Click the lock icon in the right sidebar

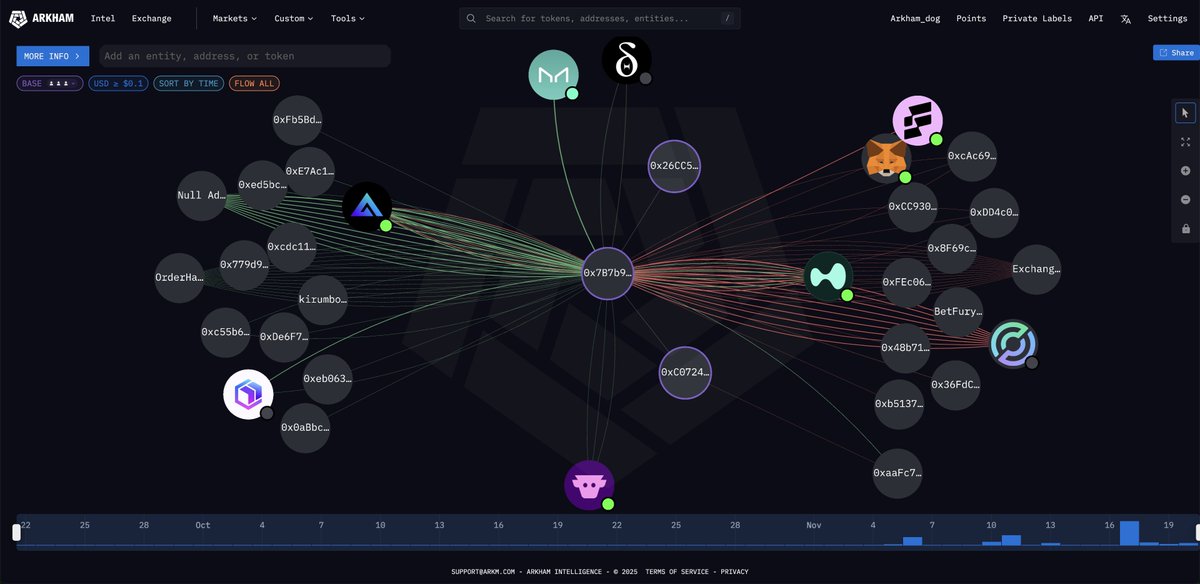tap(1186, 228)
